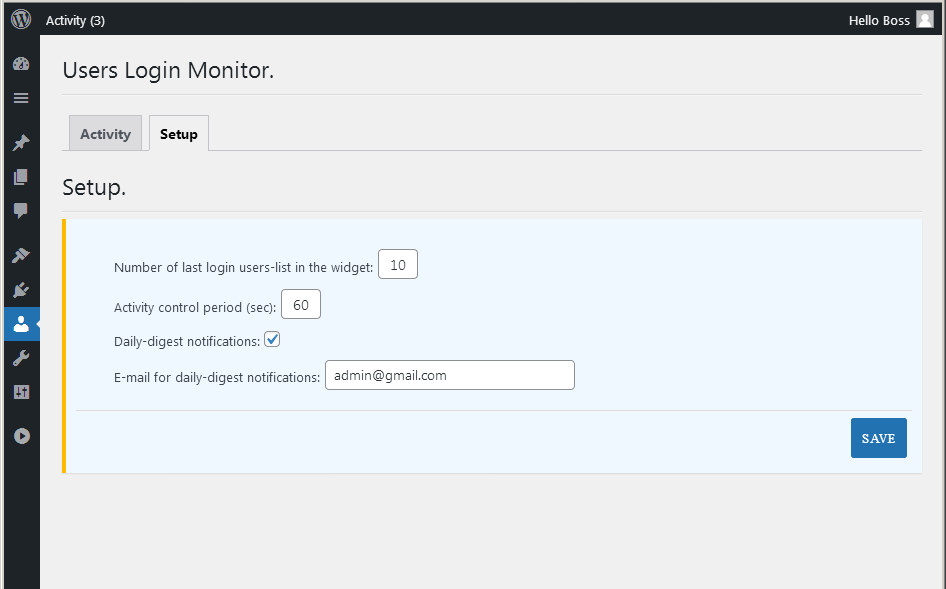The height and width of the screenshot is (589, 946).
Task: Open the WordPress Dashboard icon
Action: pos(21,63)
